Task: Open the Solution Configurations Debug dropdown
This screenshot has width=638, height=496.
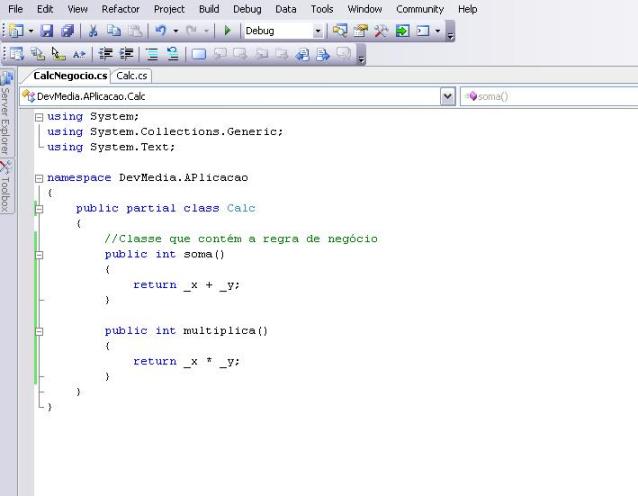Action: [x=318, y=31]
